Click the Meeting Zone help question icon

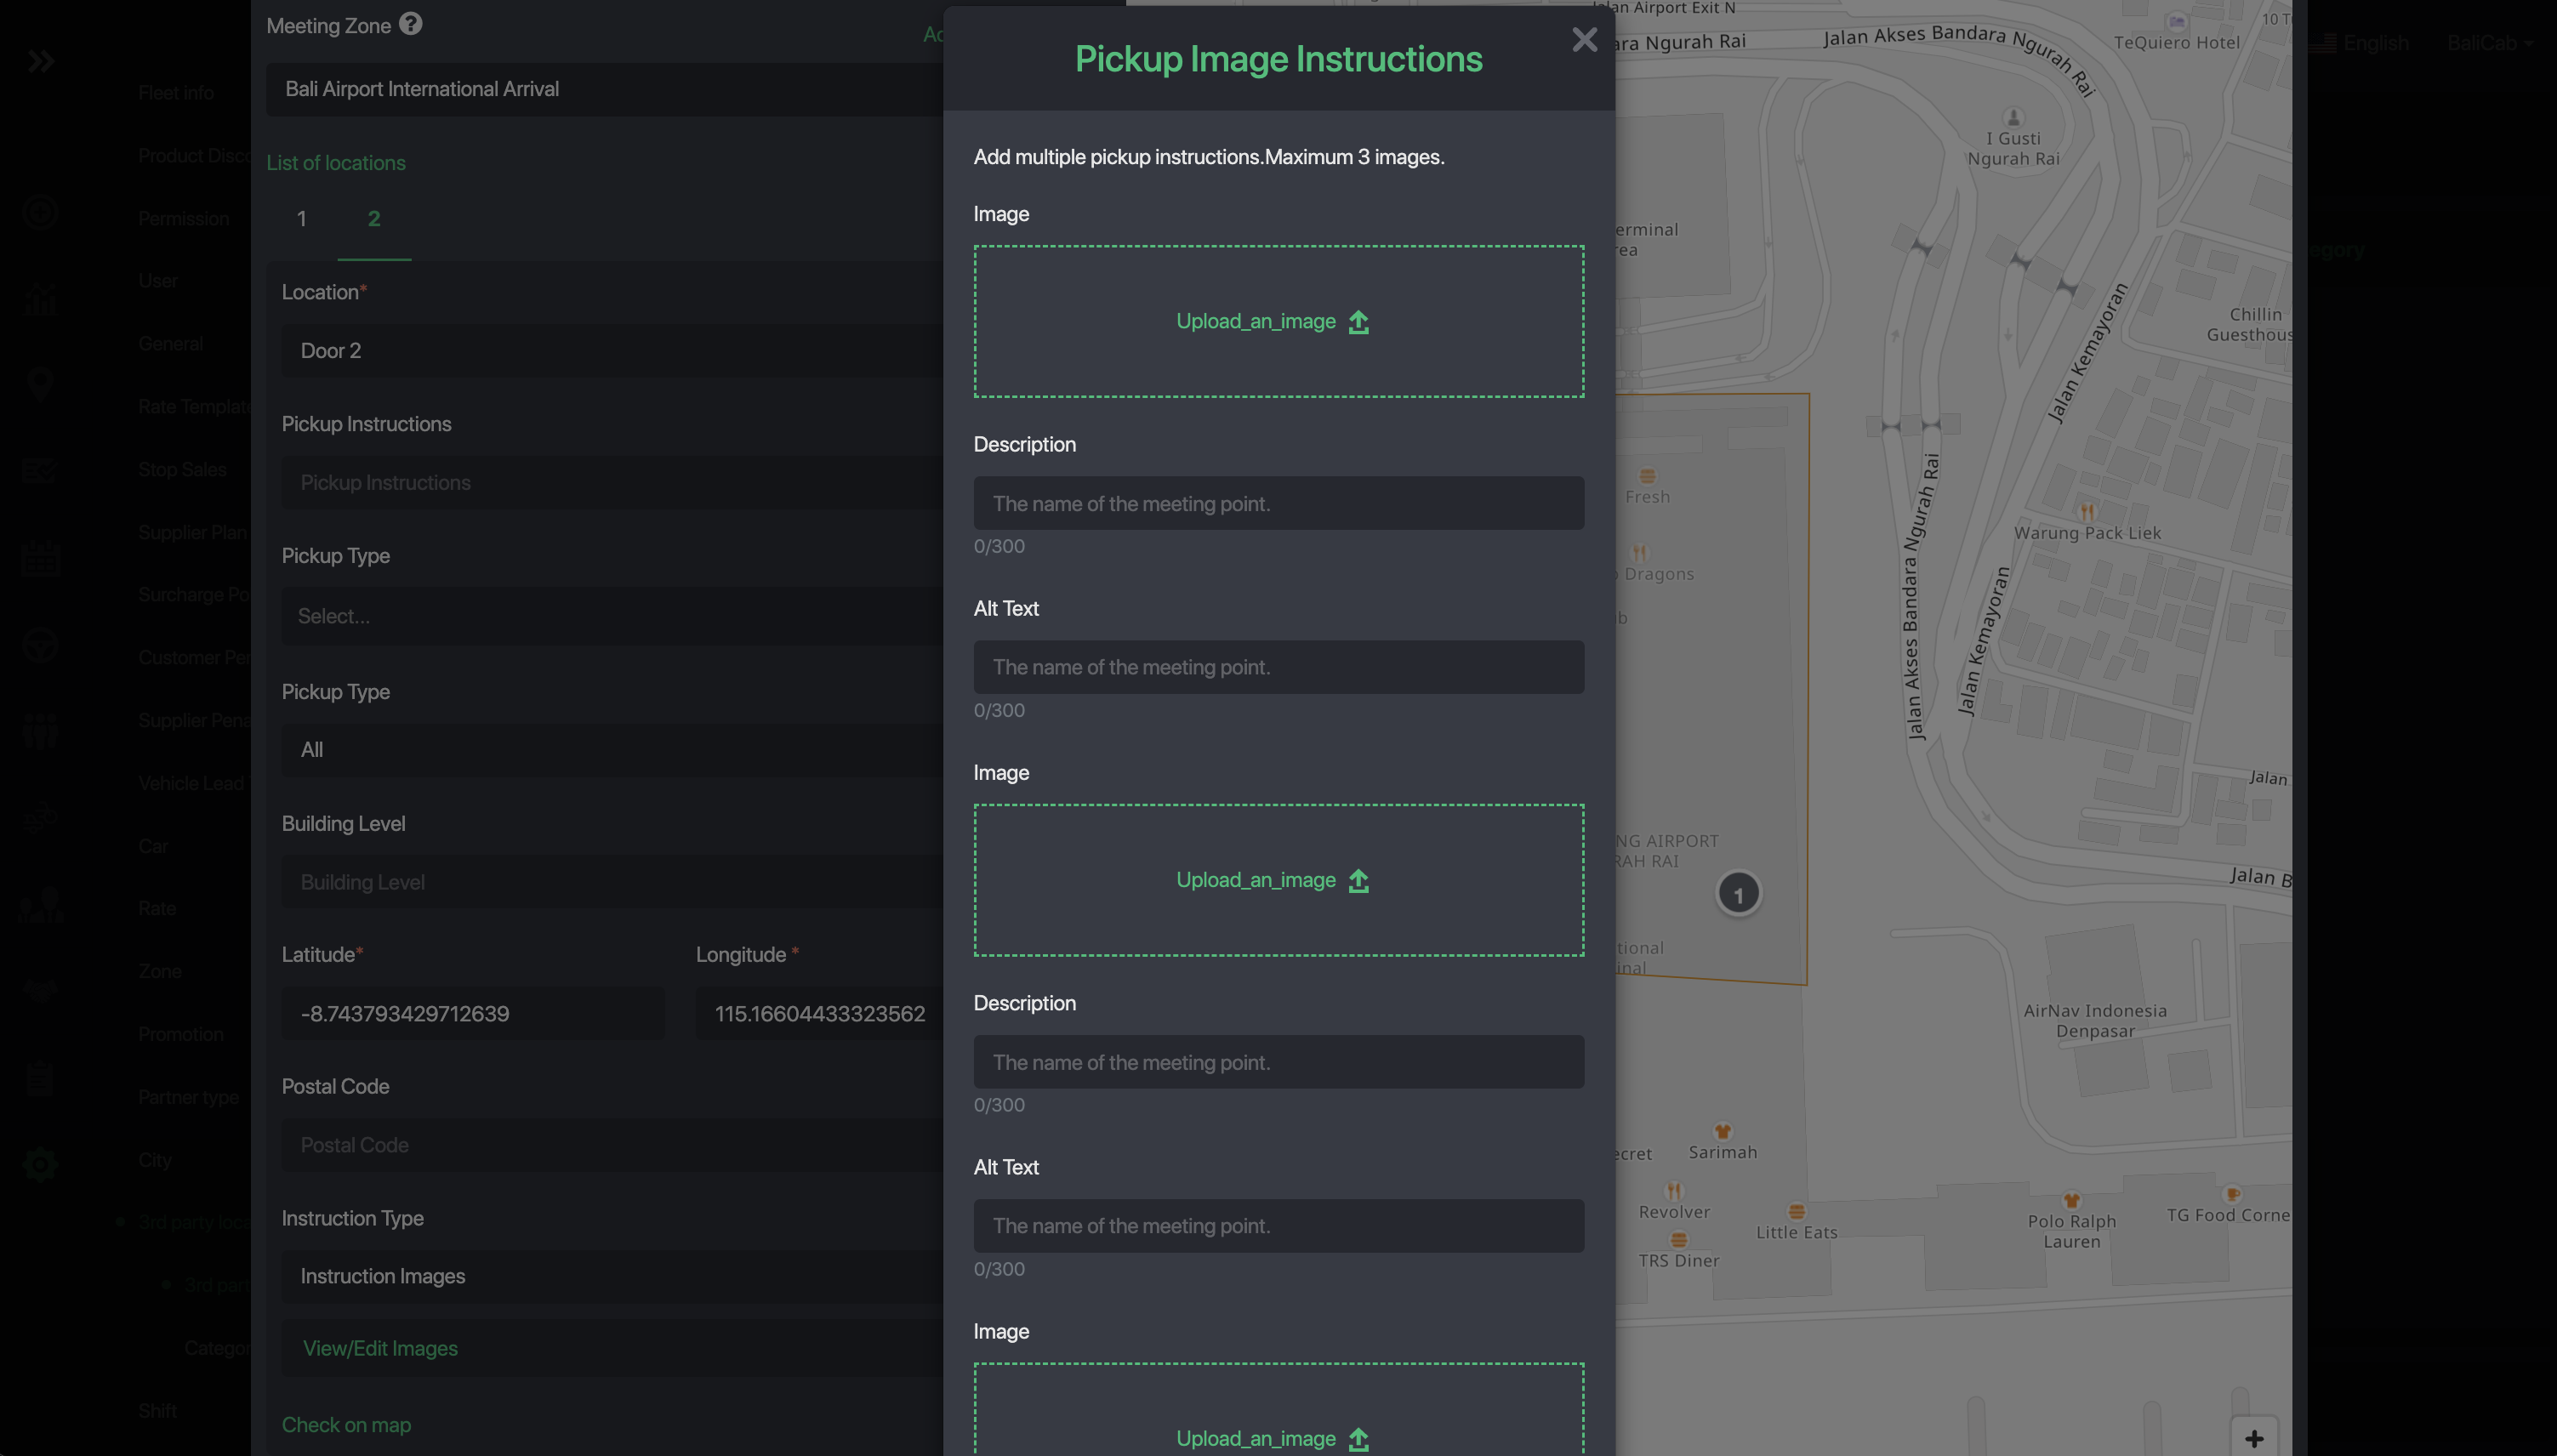[410, 24]
